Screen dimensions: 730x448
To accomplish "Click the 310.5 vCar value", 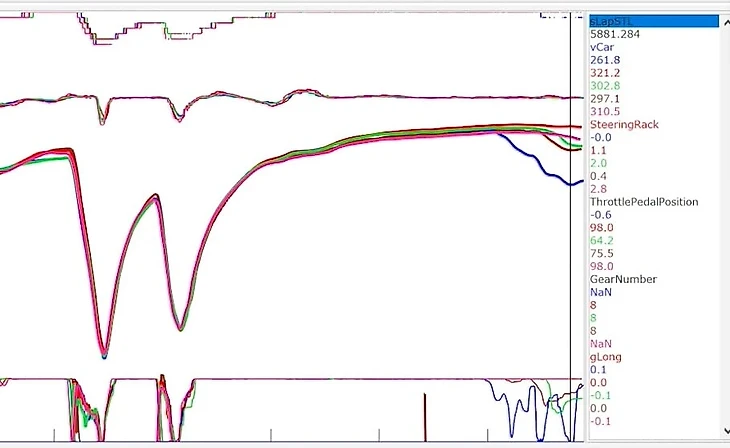I will 605,112.
